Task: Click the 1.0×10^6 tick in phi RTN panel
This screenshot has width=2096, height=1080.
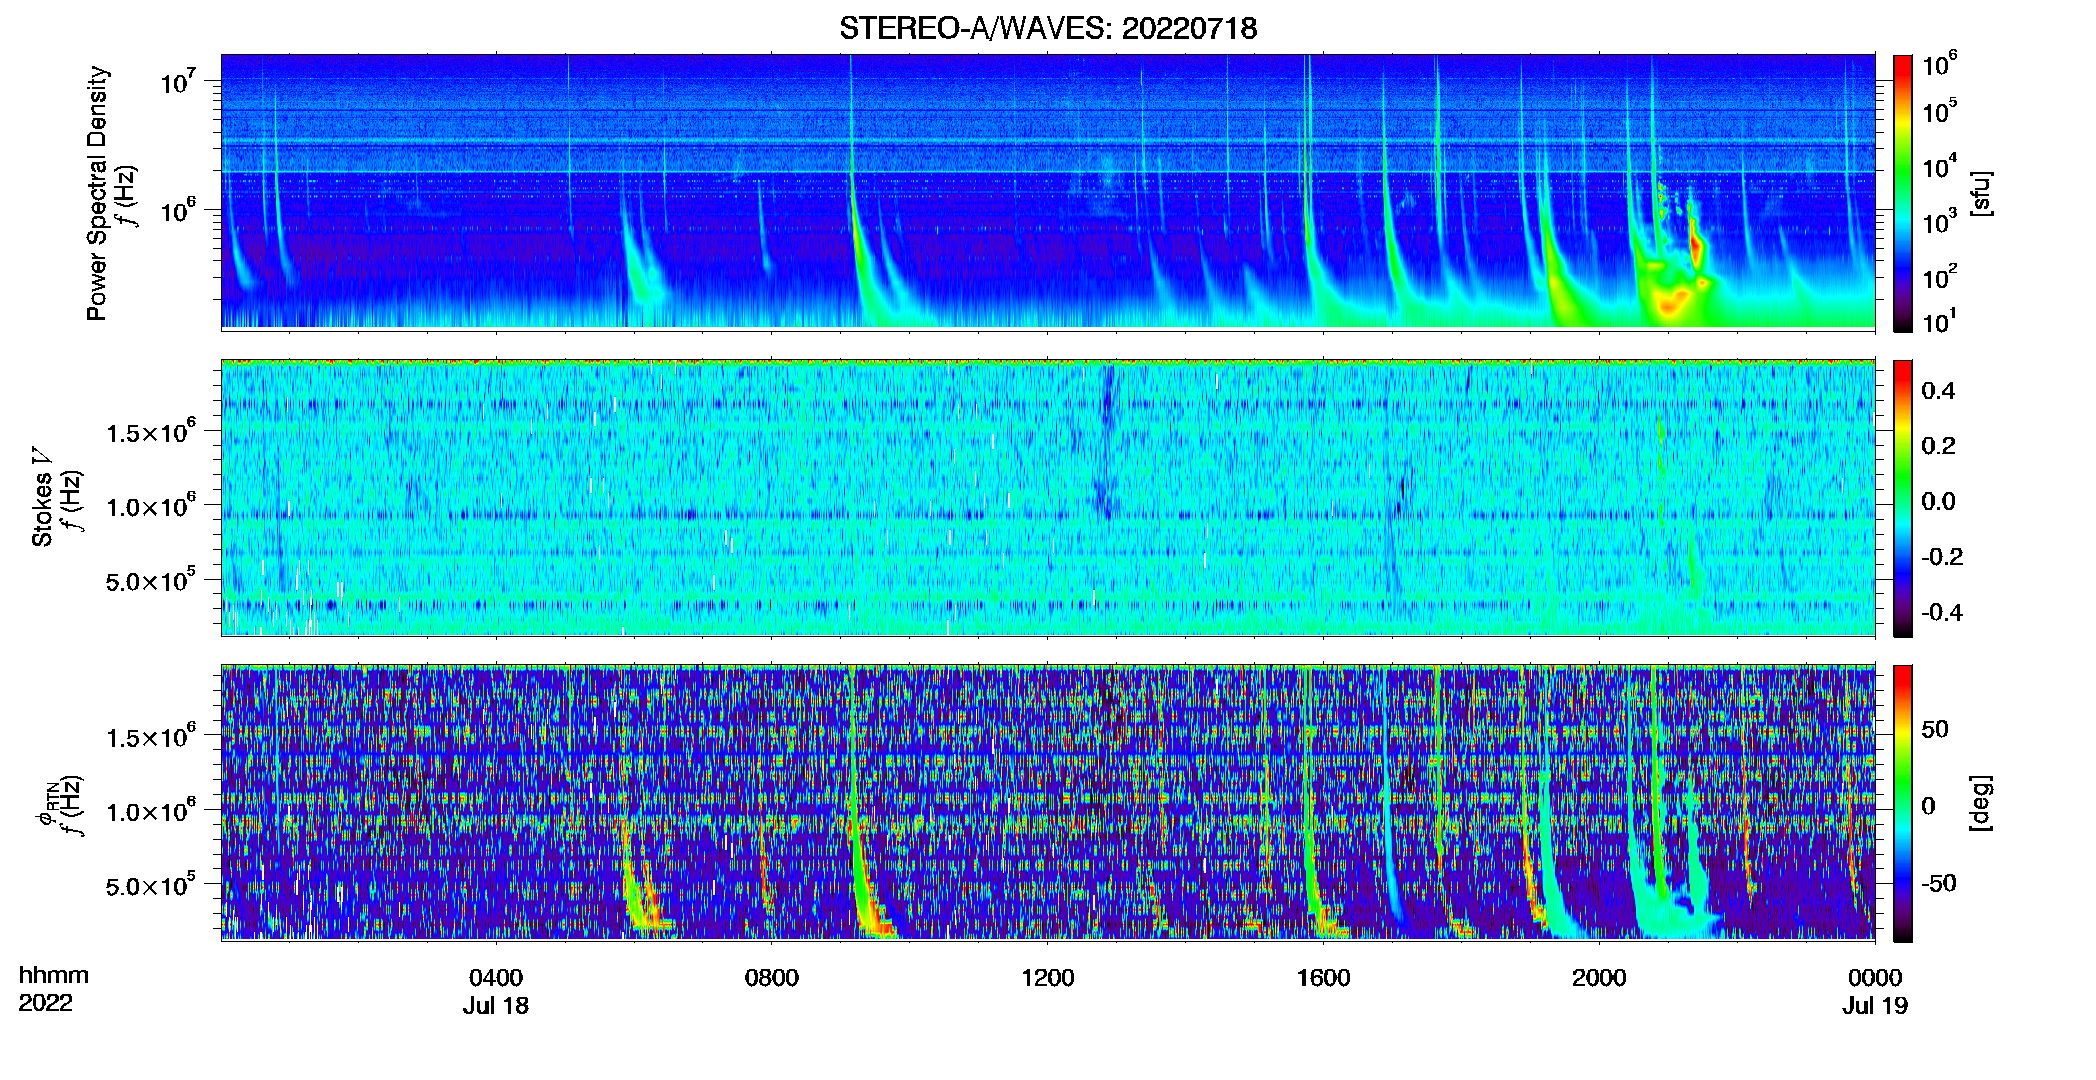Action: click(151, 811)
